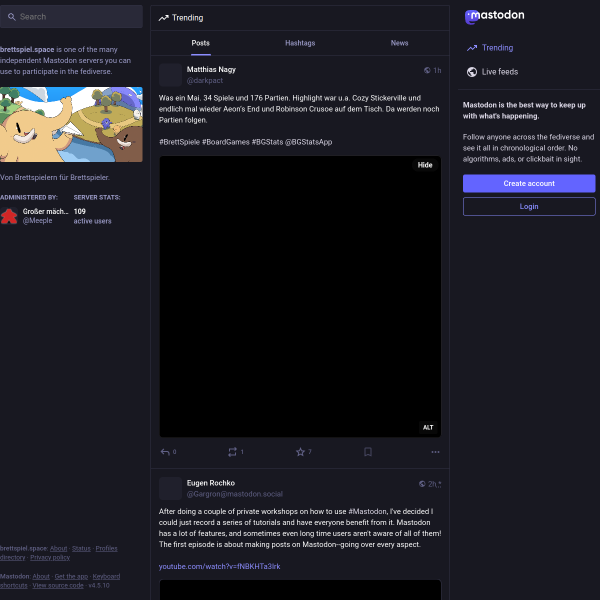Screen dimensions: 600x600
Task: Reply to Matthias Nagy's post
Action: (168, 452)
